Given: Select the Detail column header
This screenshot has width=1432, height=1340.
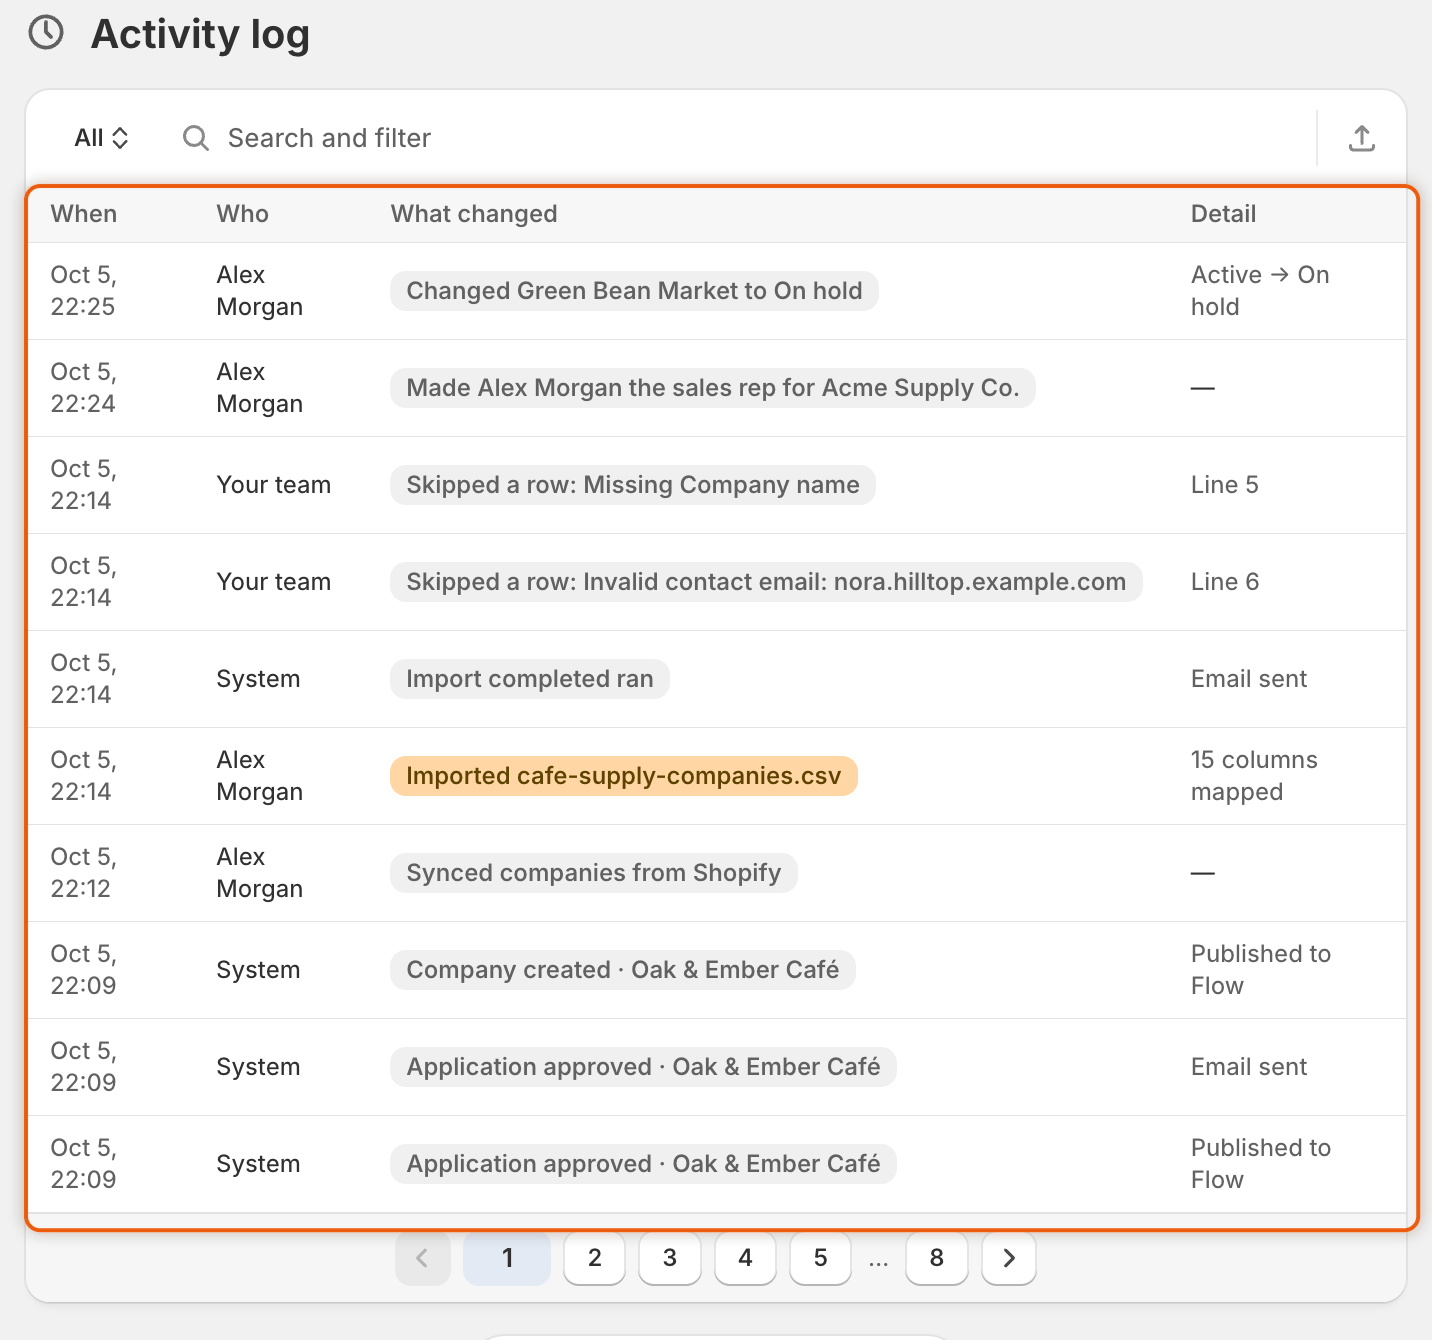Looking at the screenshot, I should coord(1223,214).
